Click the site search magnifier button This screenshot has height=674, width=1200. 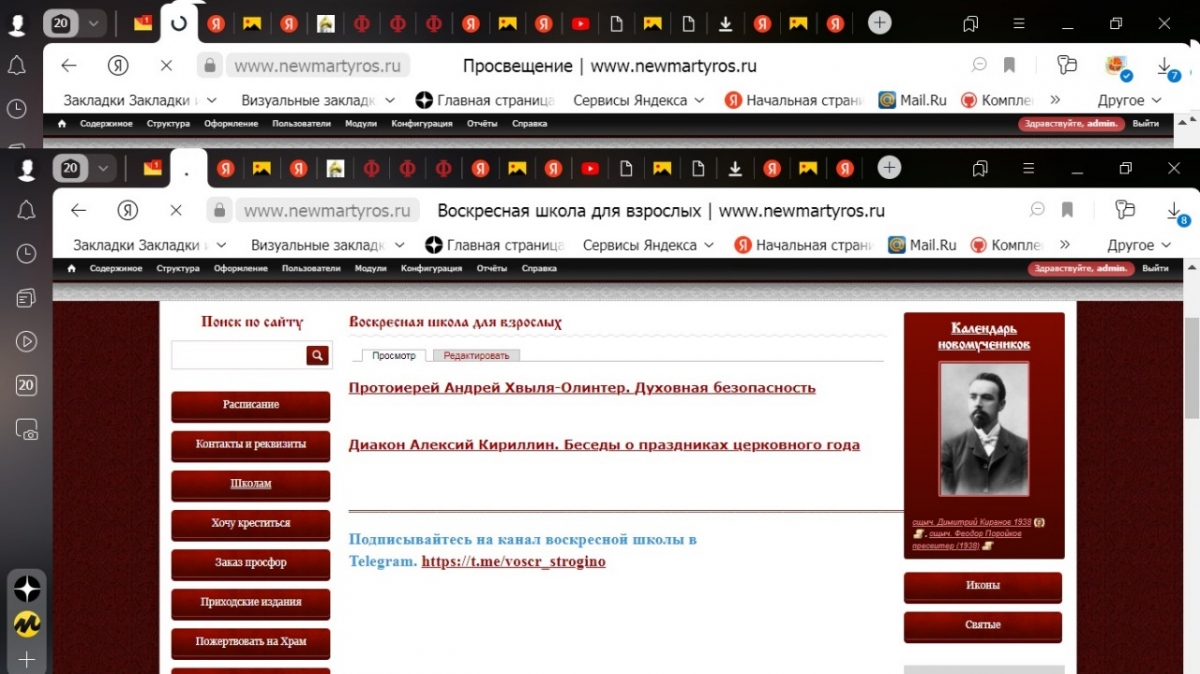tap(317, 355)
